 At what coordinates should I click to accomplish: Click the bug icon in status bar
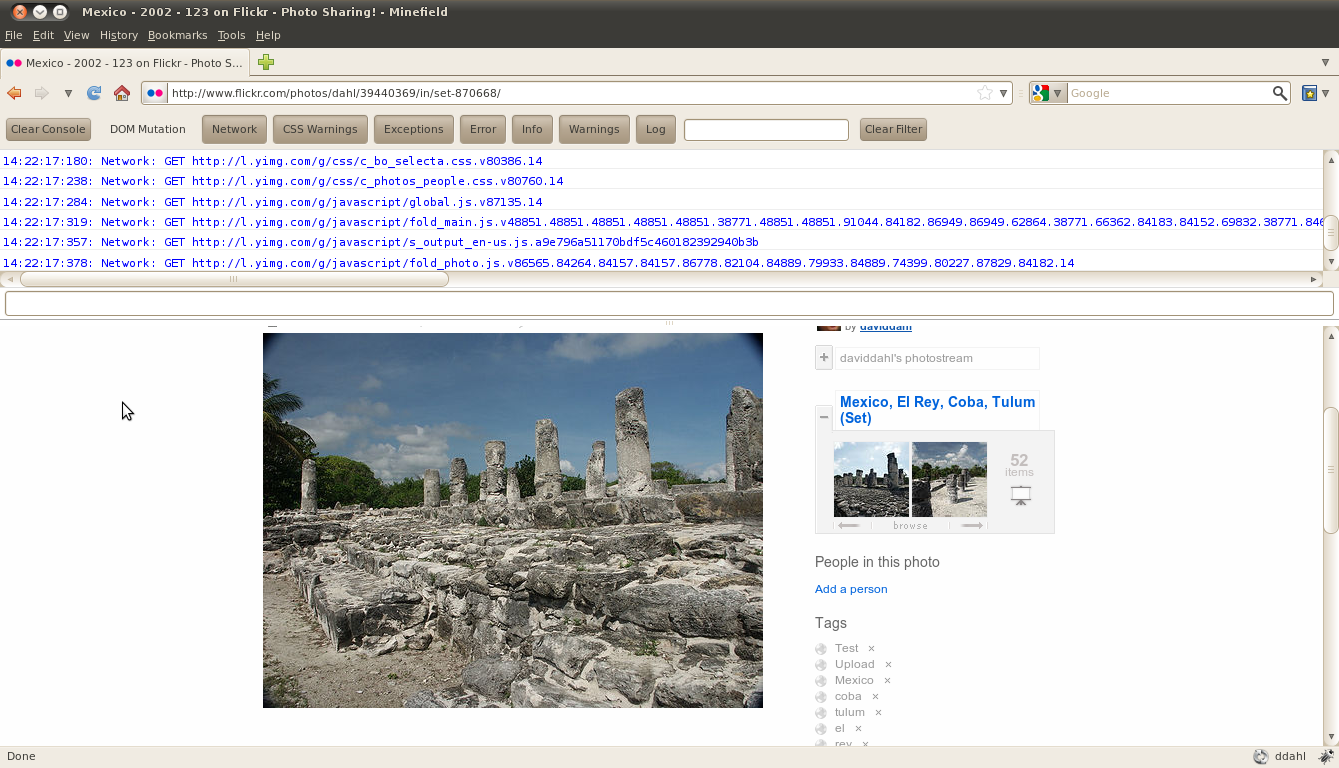[1327, 757]
